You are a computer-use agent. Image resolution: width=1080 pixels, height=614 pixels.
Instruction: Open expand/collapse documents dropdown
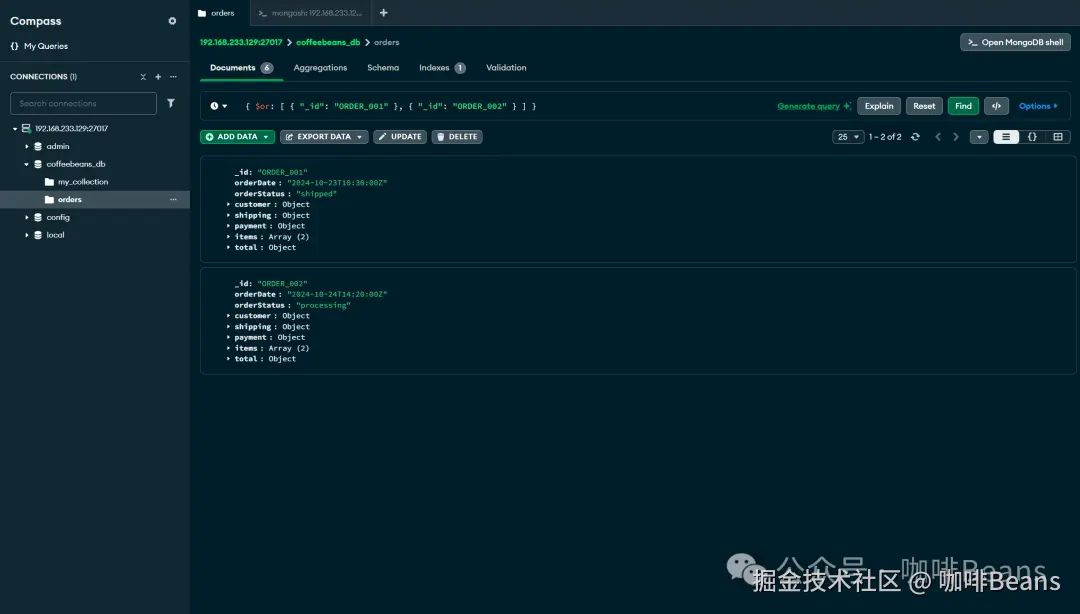coord(979,137)
